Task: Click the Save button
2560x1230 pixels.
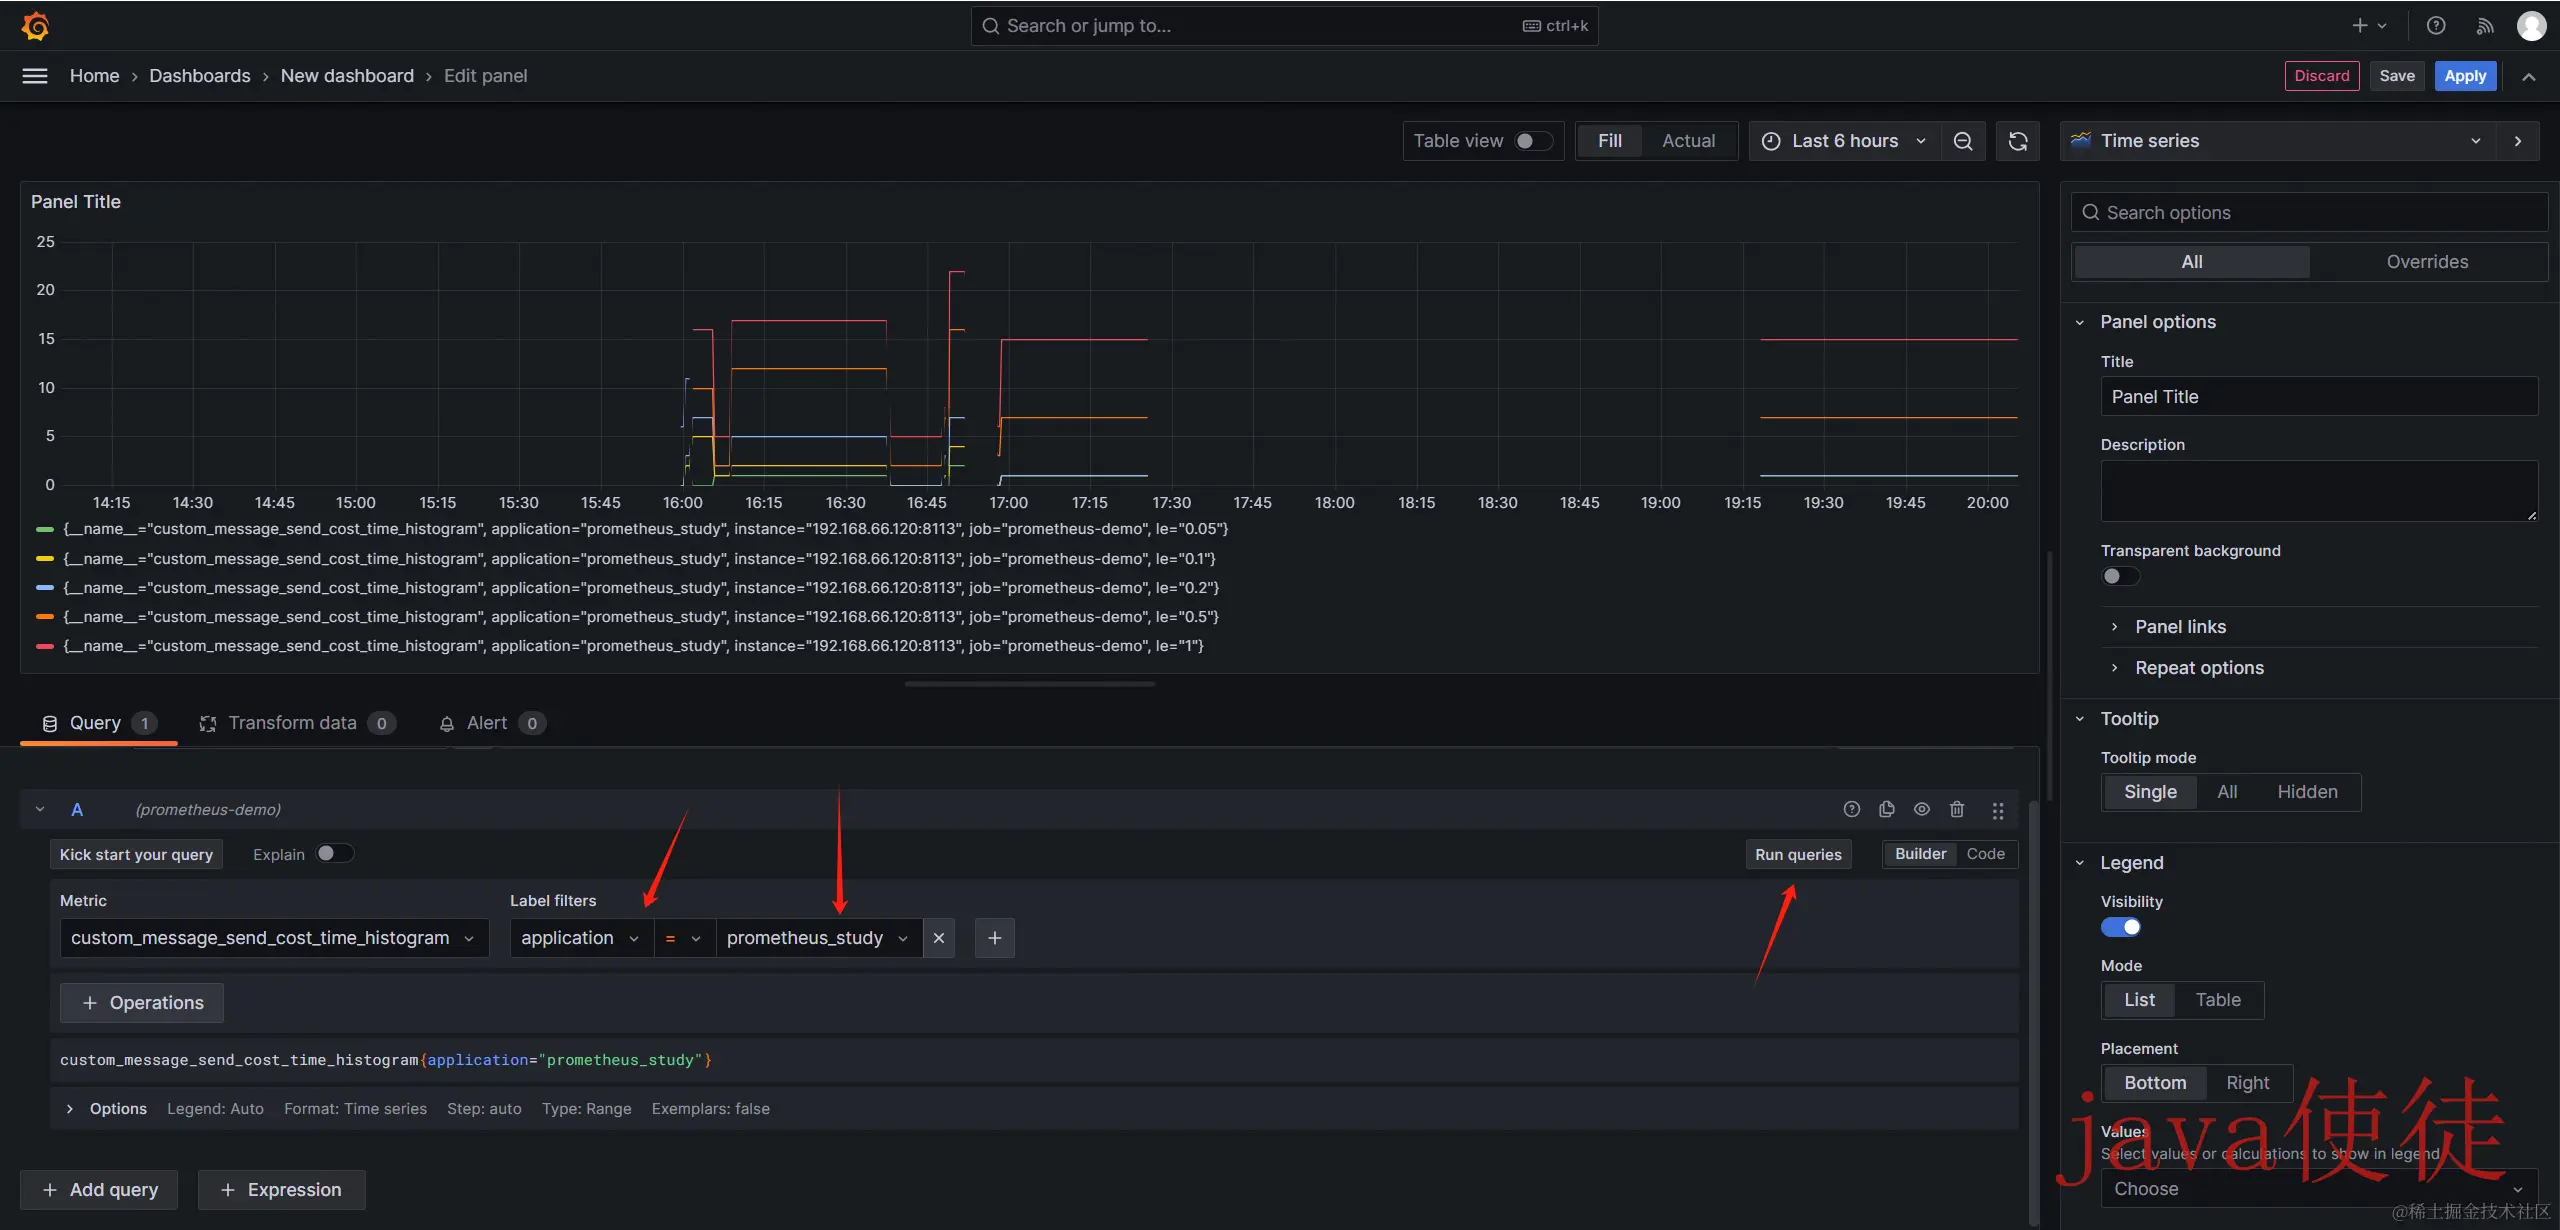Action: pyautogui.click(x=2396, y=76)
